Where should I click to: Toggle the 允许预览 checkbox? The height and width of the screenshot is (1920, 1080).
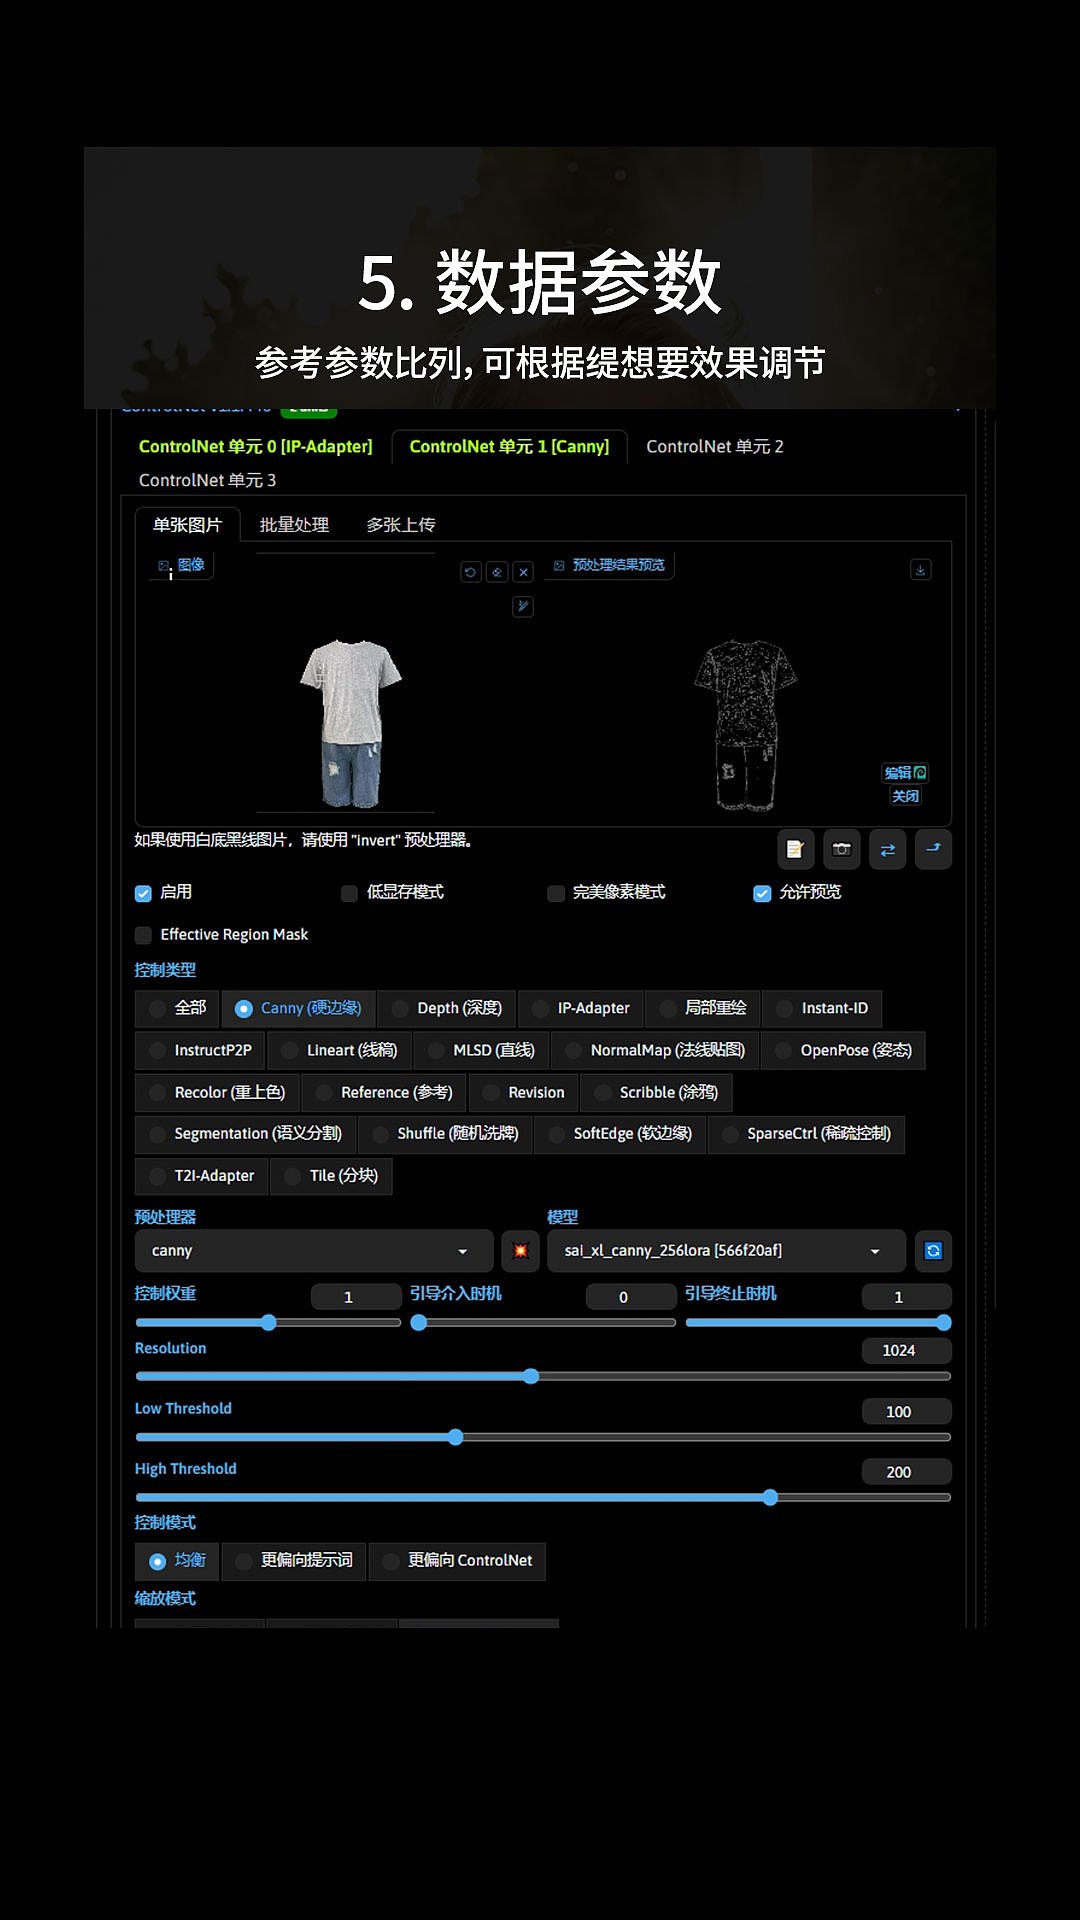click(x=762, y=893)
